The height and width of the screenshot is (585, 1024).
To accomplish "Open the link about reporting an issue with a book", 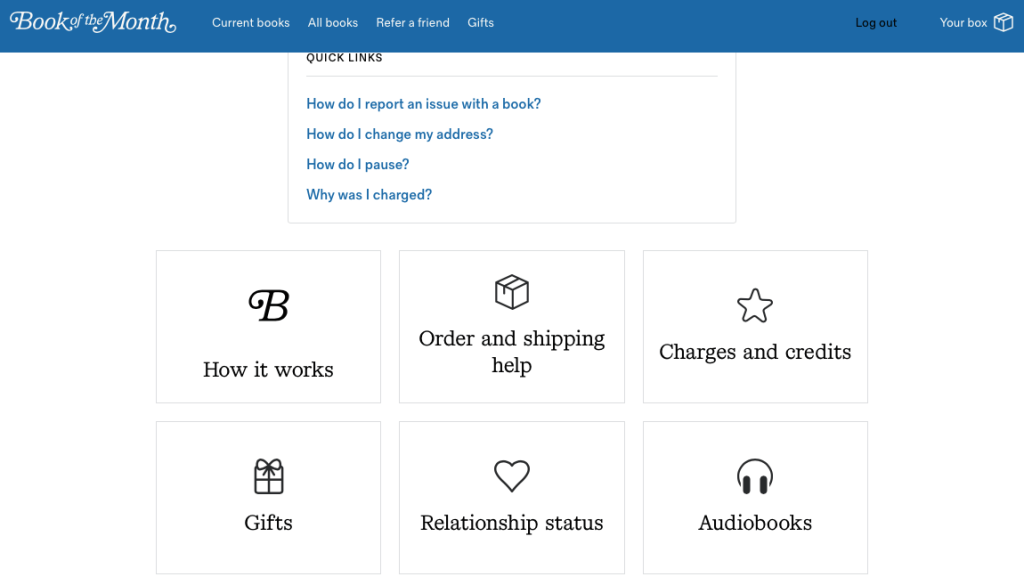I will coord(423,103).
